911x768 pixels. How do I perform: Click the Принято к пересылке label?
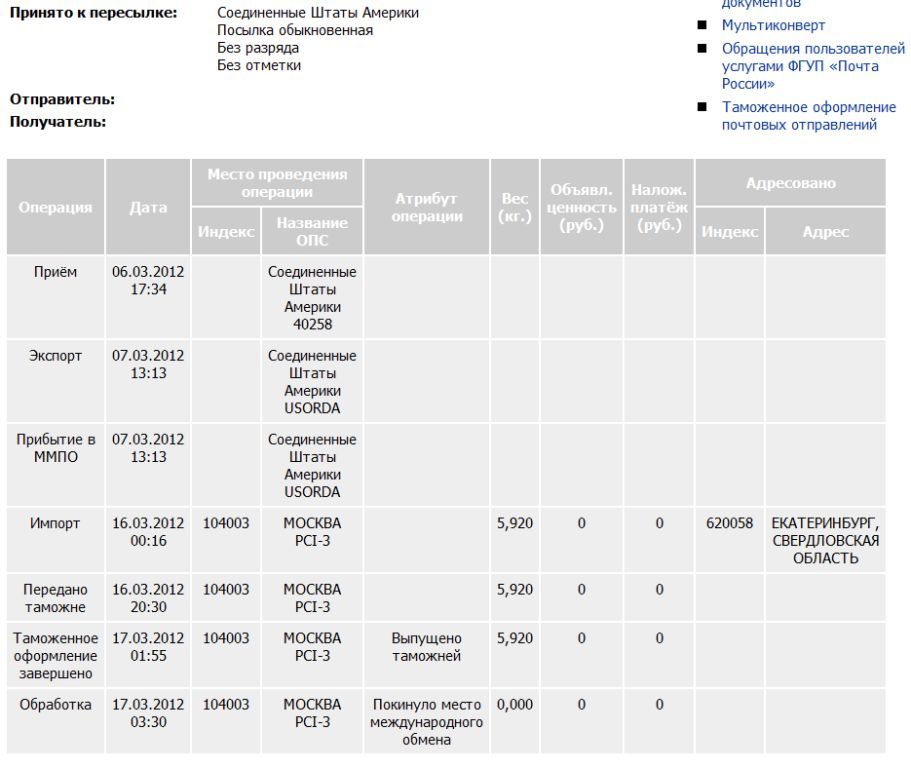point(94,13)
